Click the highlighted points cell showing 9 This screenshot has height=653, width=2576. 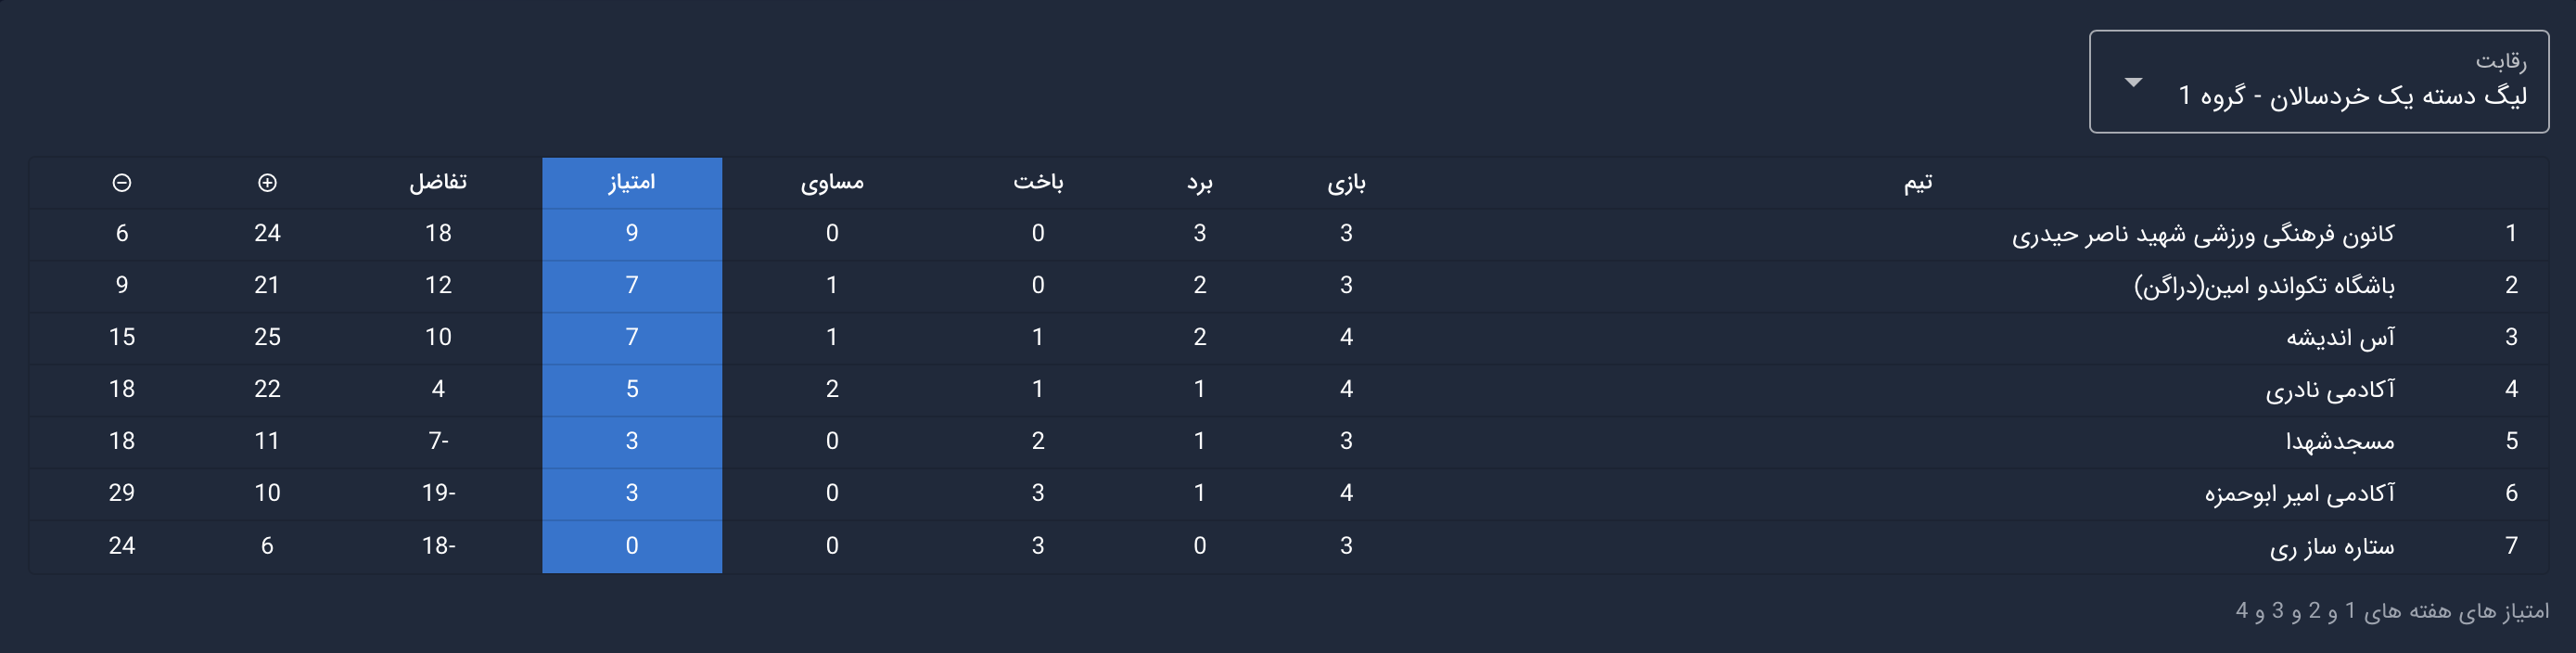632,234
